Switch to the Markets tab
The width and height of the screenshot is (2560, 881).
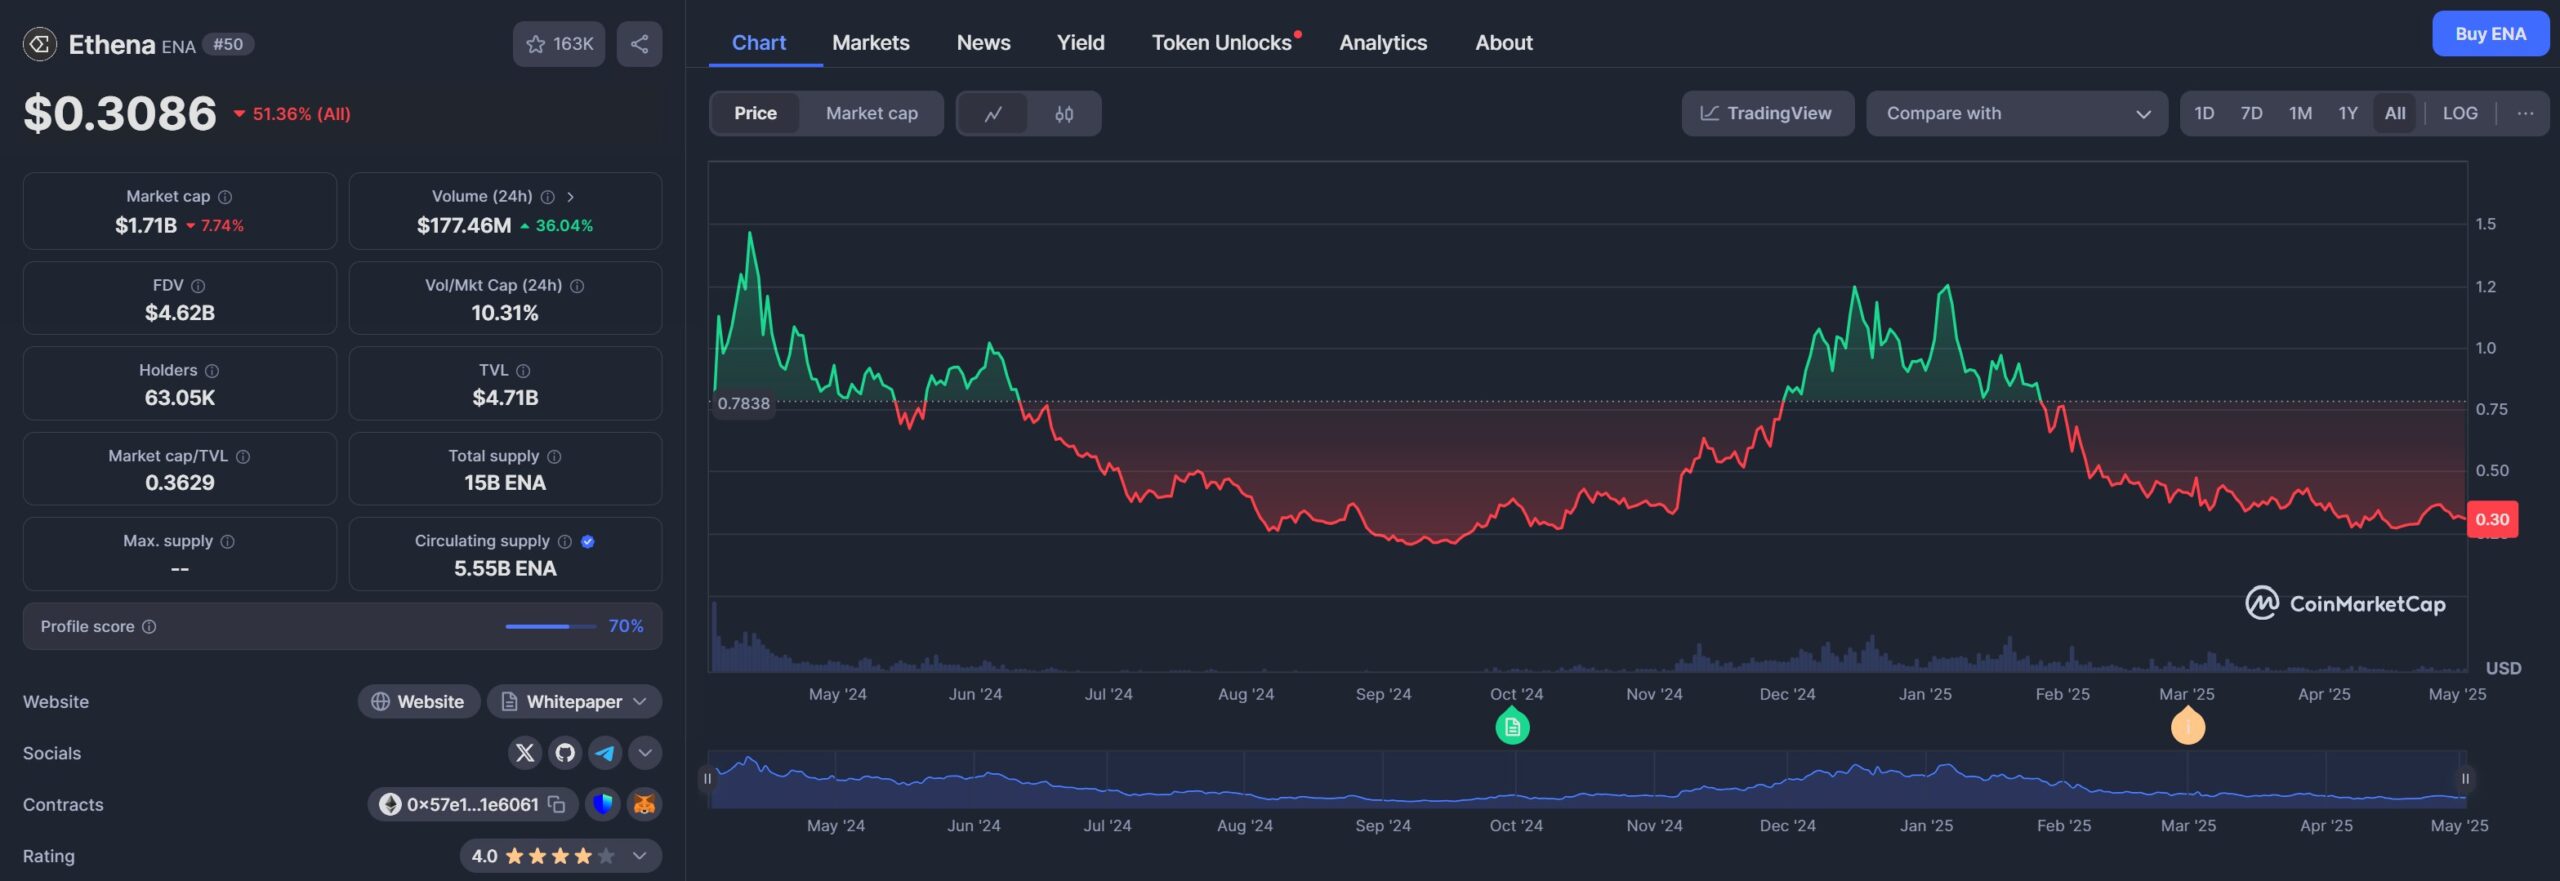tap(870, 43)
